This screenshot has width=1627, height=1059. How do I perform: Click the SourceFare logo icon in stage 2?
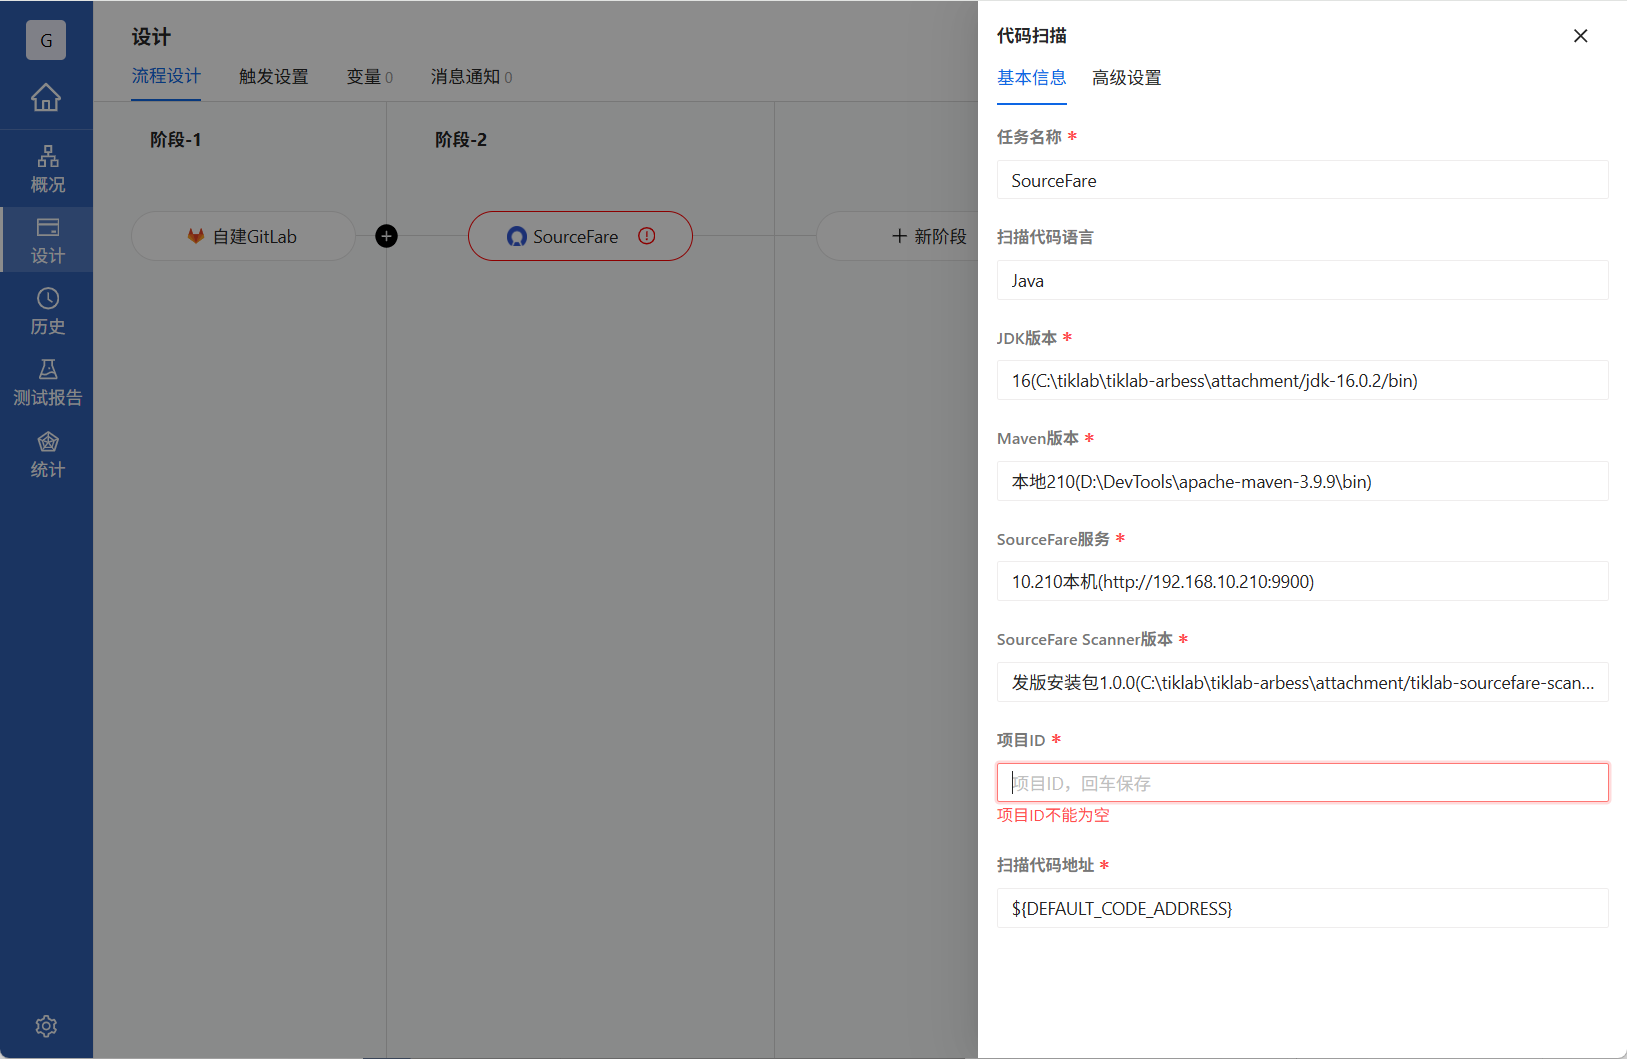pos(517,236)
